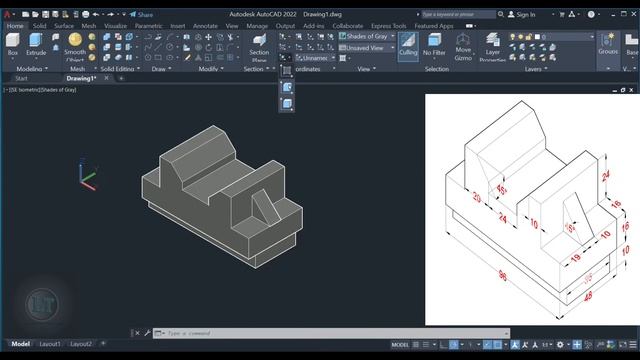Expand the Modify panel

click(x=211, y=69)
